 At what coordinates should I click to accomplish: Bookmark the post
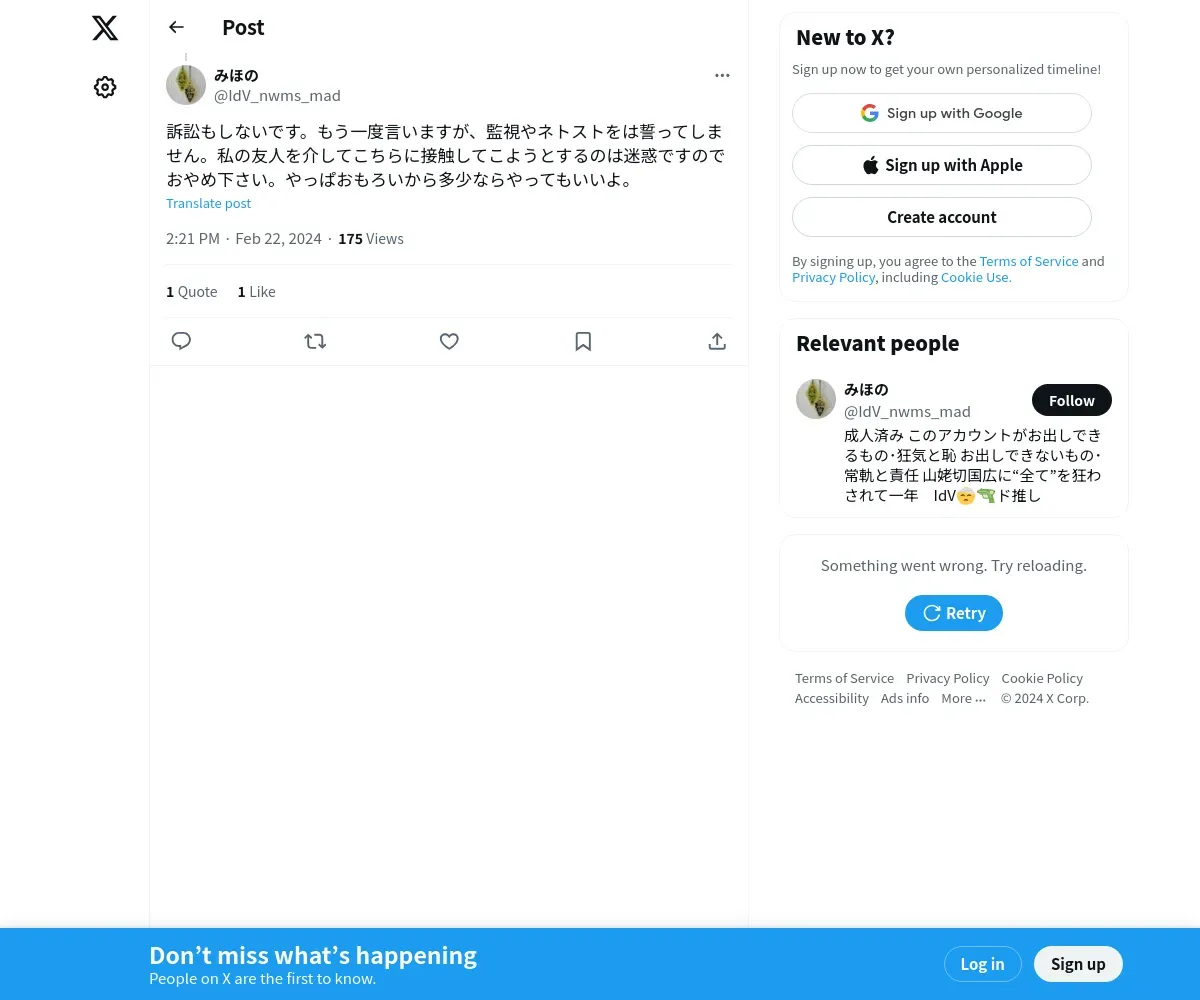click(x=583, y=341)
